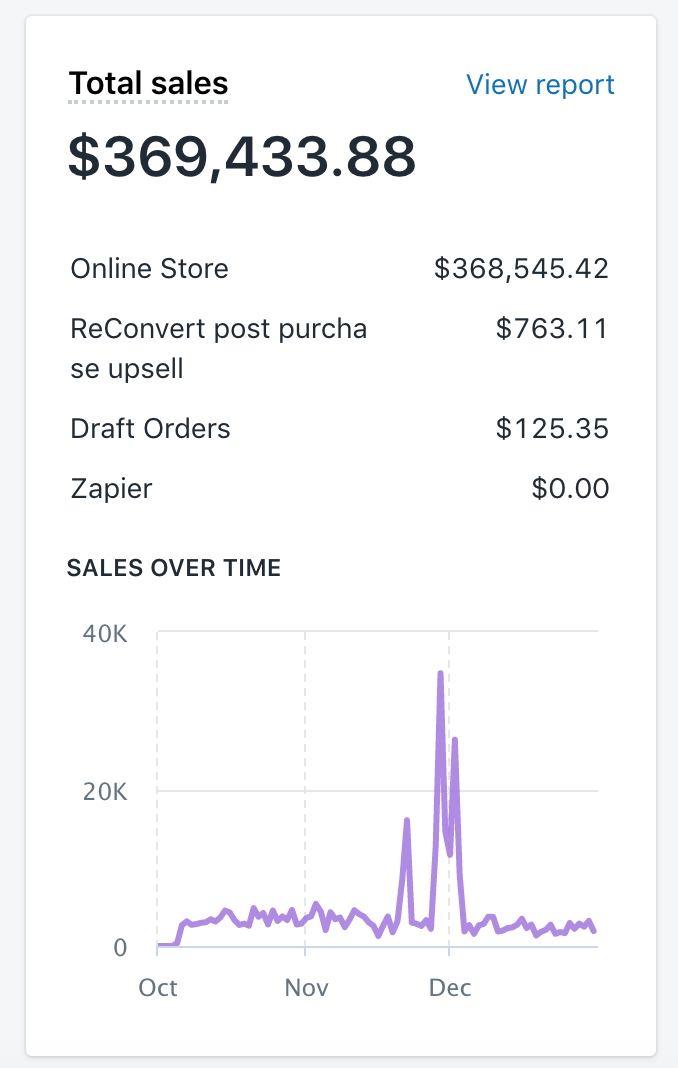The image size is (678, 1068).
Task: Click the 40K y-axis label
Action: tap(105, 634)
